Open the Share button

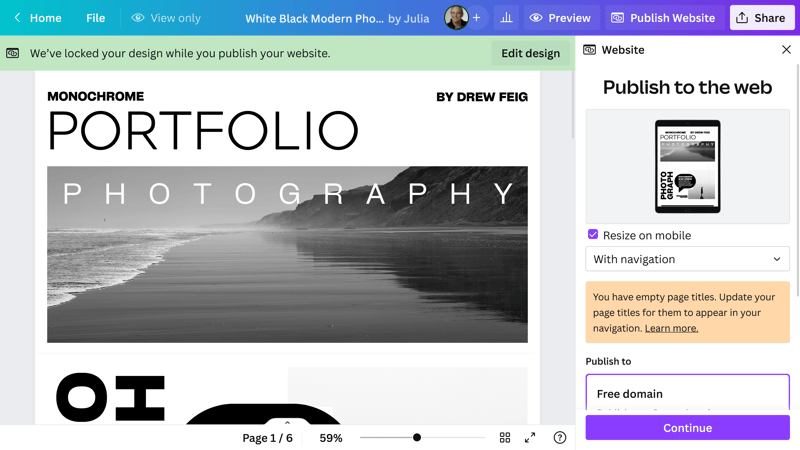(x=762, y=18)
